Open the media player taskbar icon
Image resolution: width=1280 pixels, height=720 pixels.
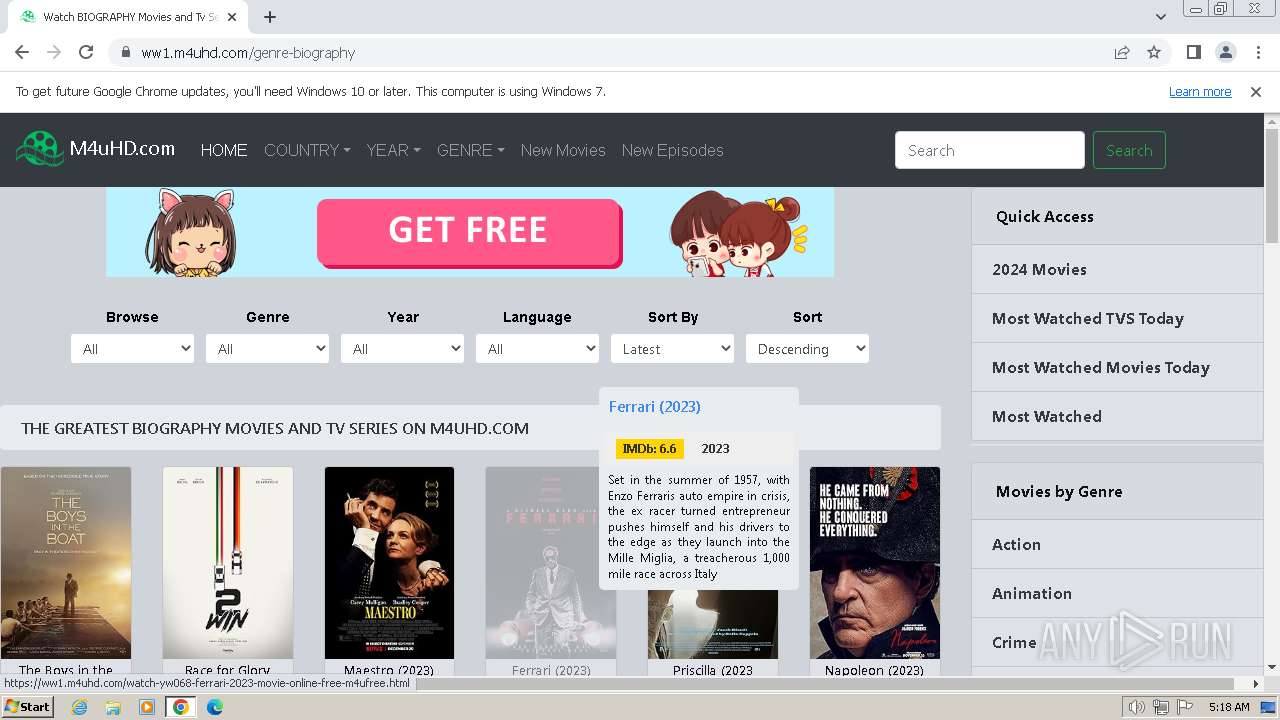click(x=147, y=707)
